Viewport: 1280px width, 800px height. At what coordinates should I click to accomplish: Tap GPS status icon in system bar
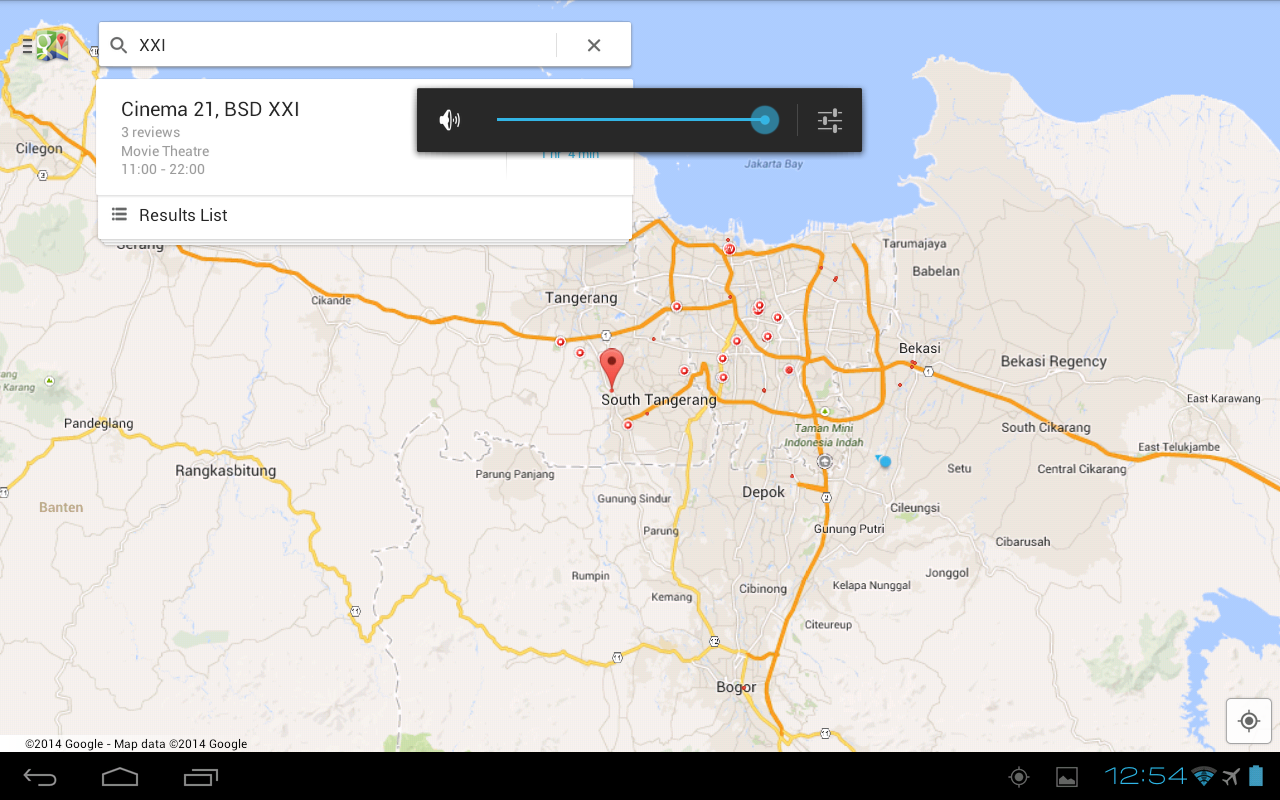(x=1019, y=777)
